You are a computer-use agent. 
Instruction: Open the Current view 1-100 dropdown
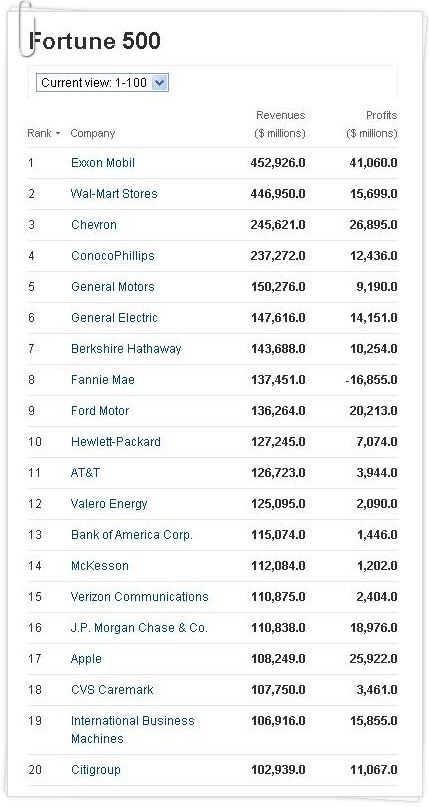(102, 83)
